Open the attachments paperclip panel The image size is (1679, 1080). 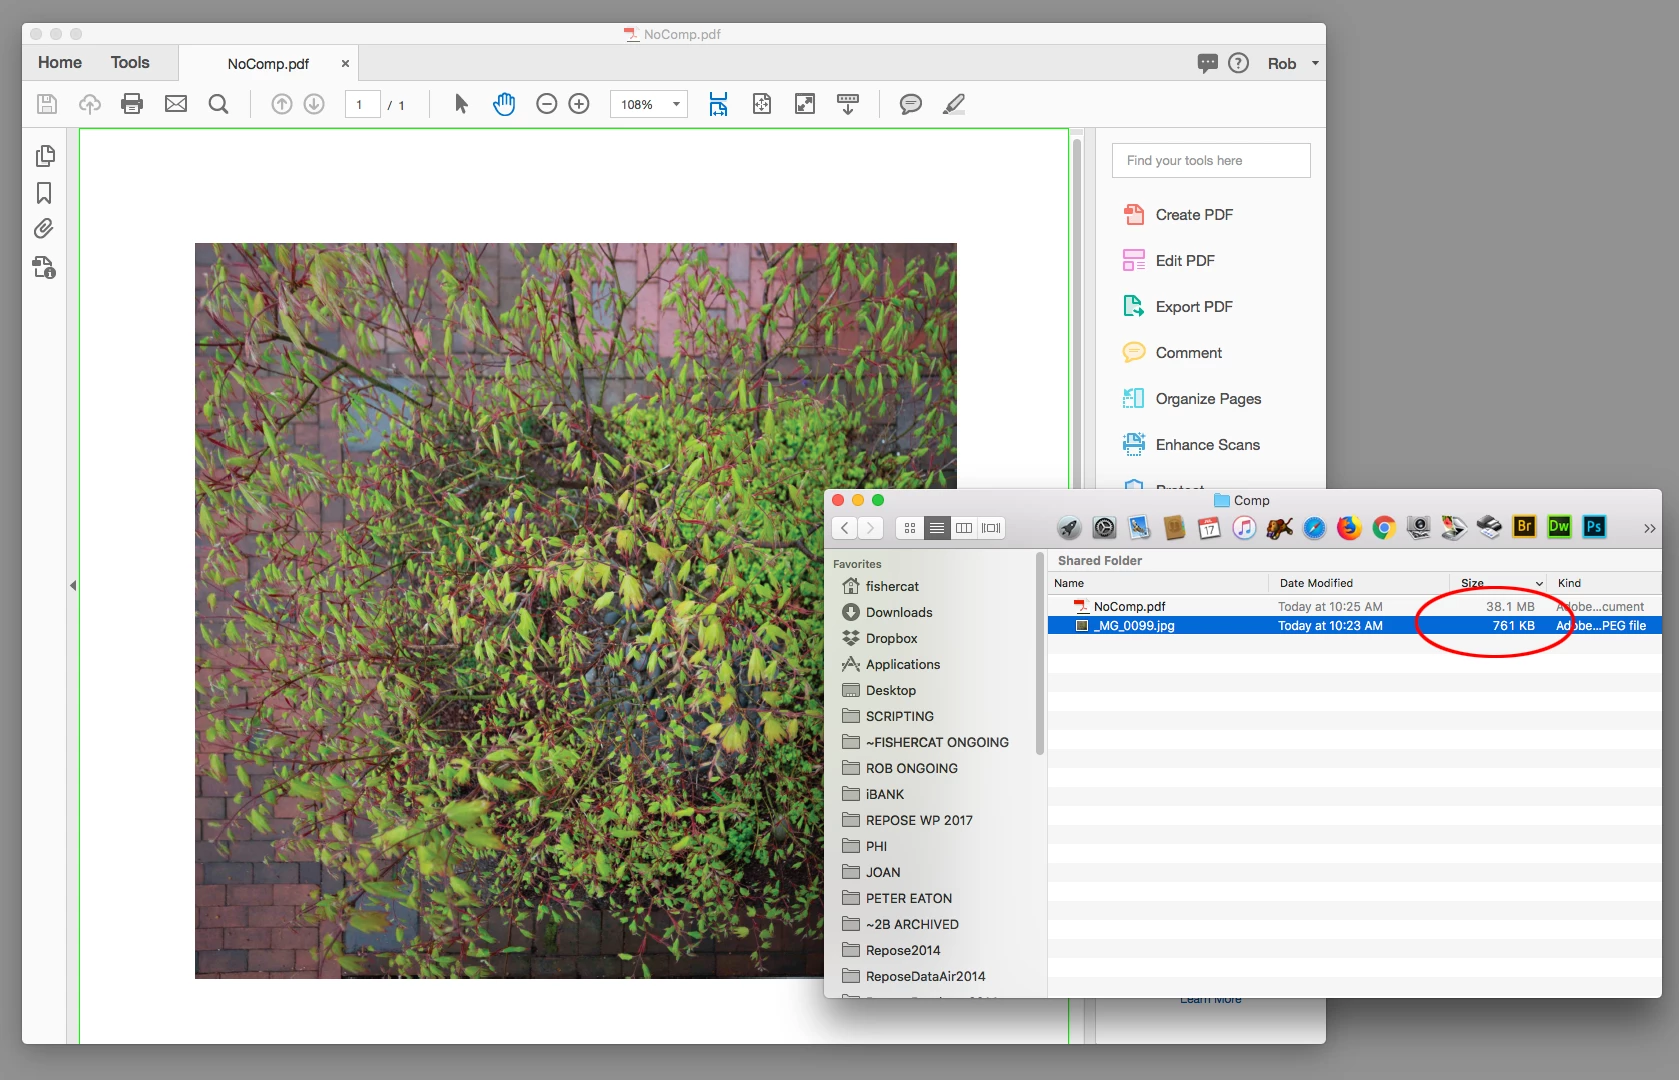point(44,229)
